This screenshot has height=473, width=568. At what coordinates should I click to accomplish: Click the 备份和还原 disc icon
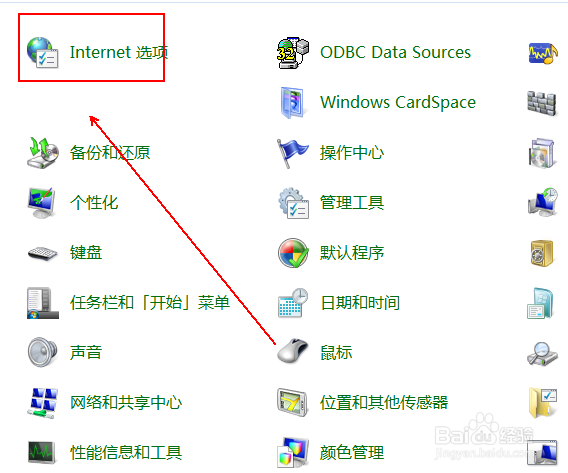(x=43, y=152)
